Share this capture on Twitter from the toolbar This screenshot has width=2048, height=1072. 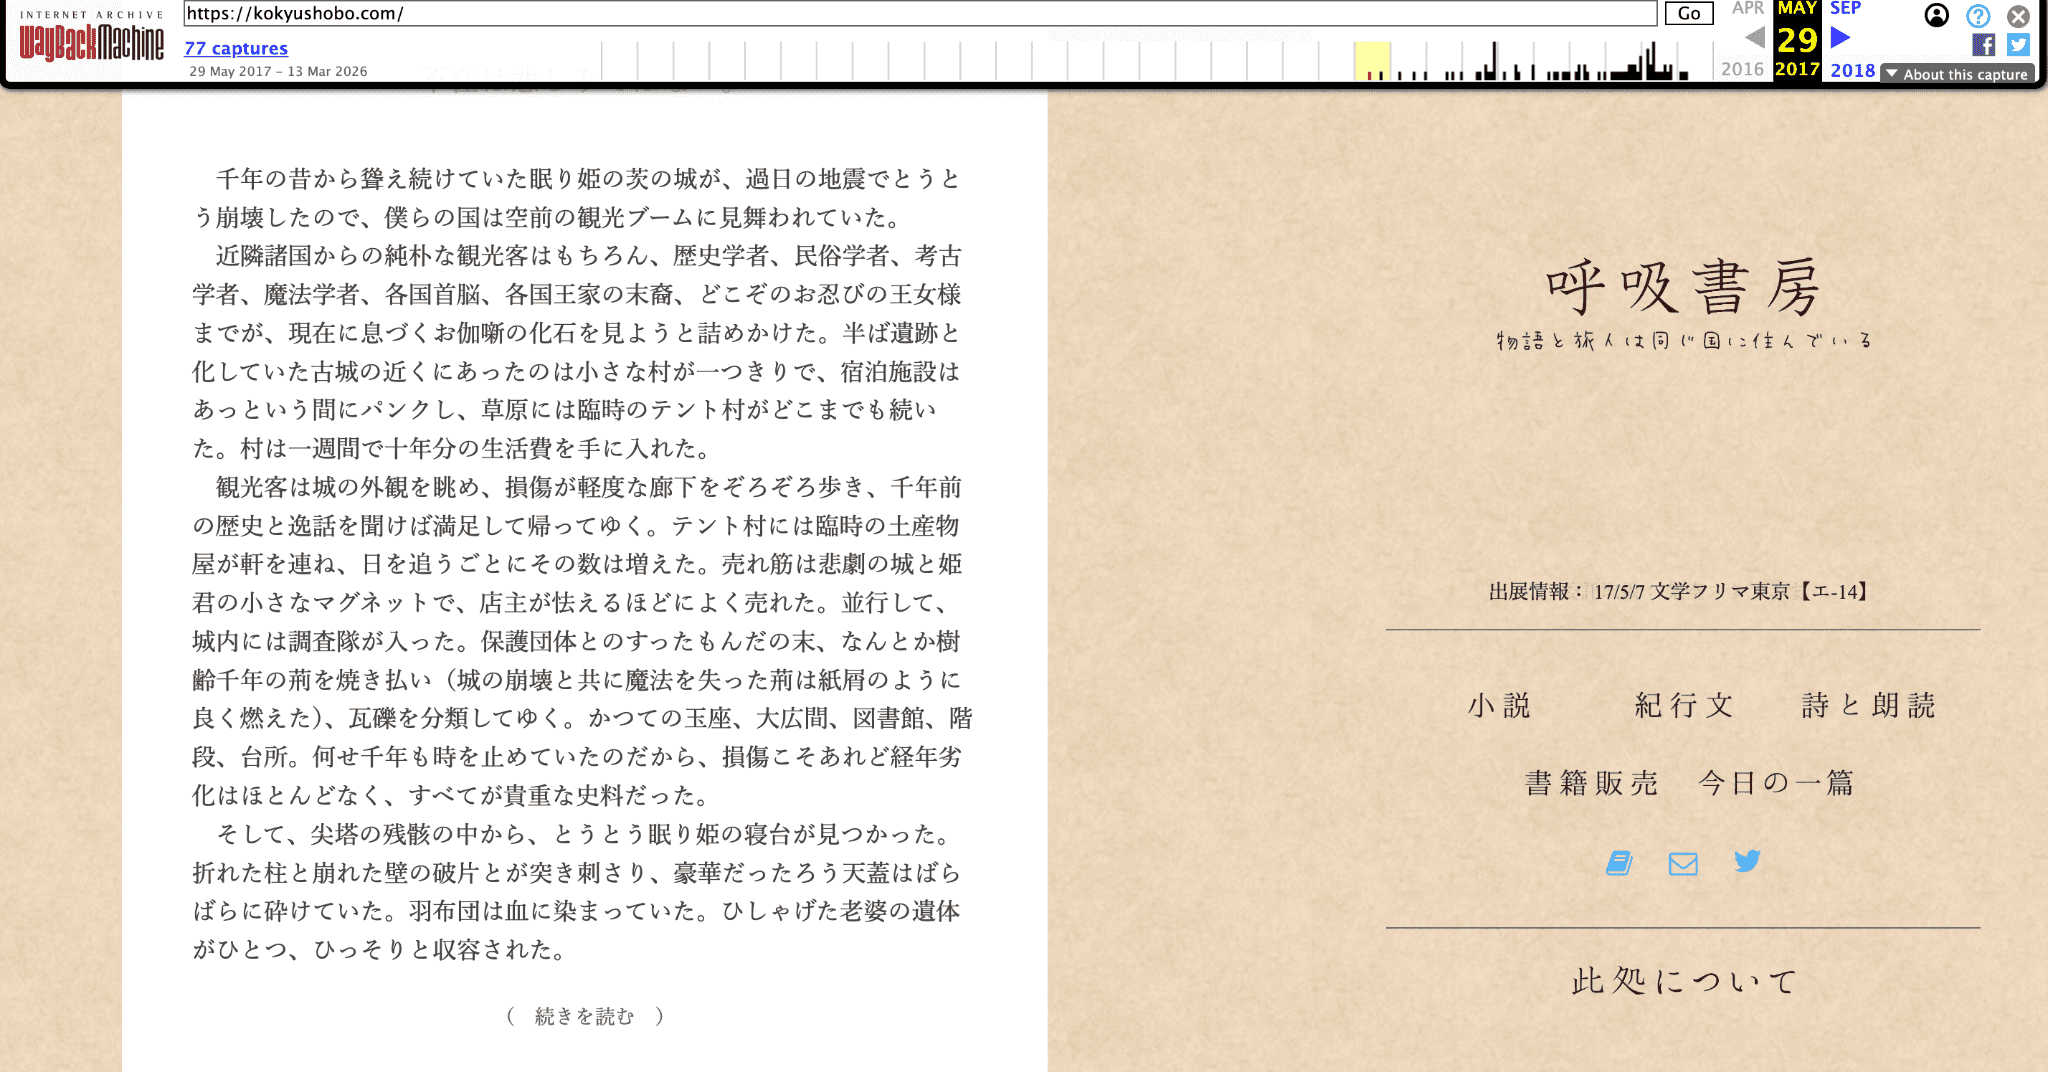tap(2018, 45)
